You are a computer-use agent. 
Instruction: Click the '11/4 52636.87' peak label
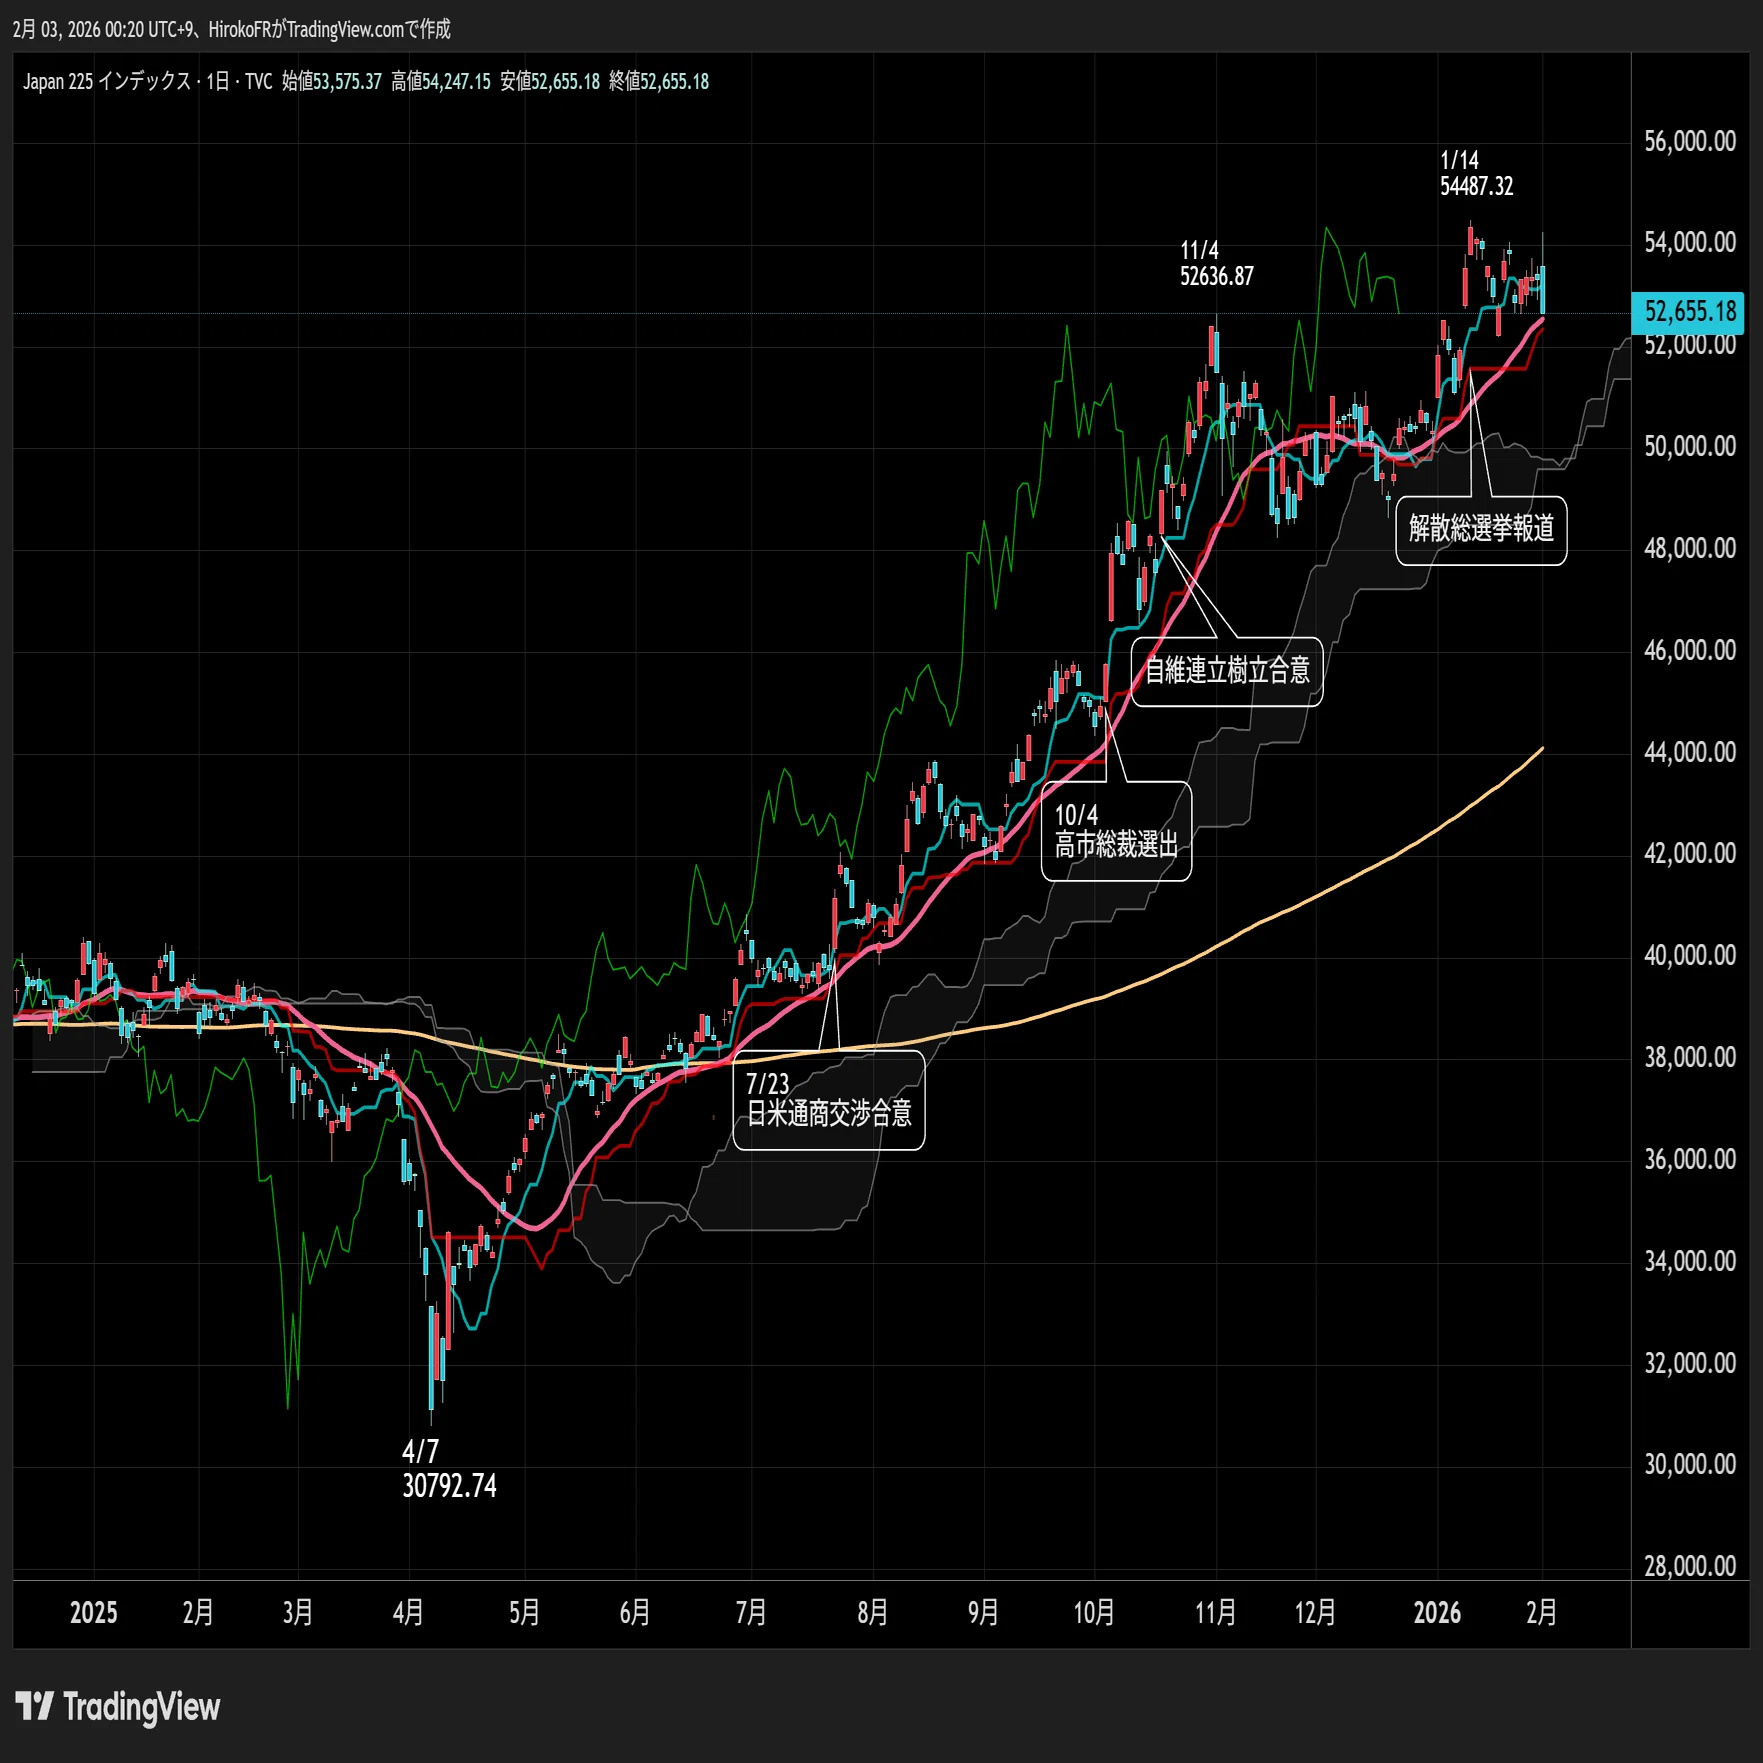click(x=1216, y=263)
